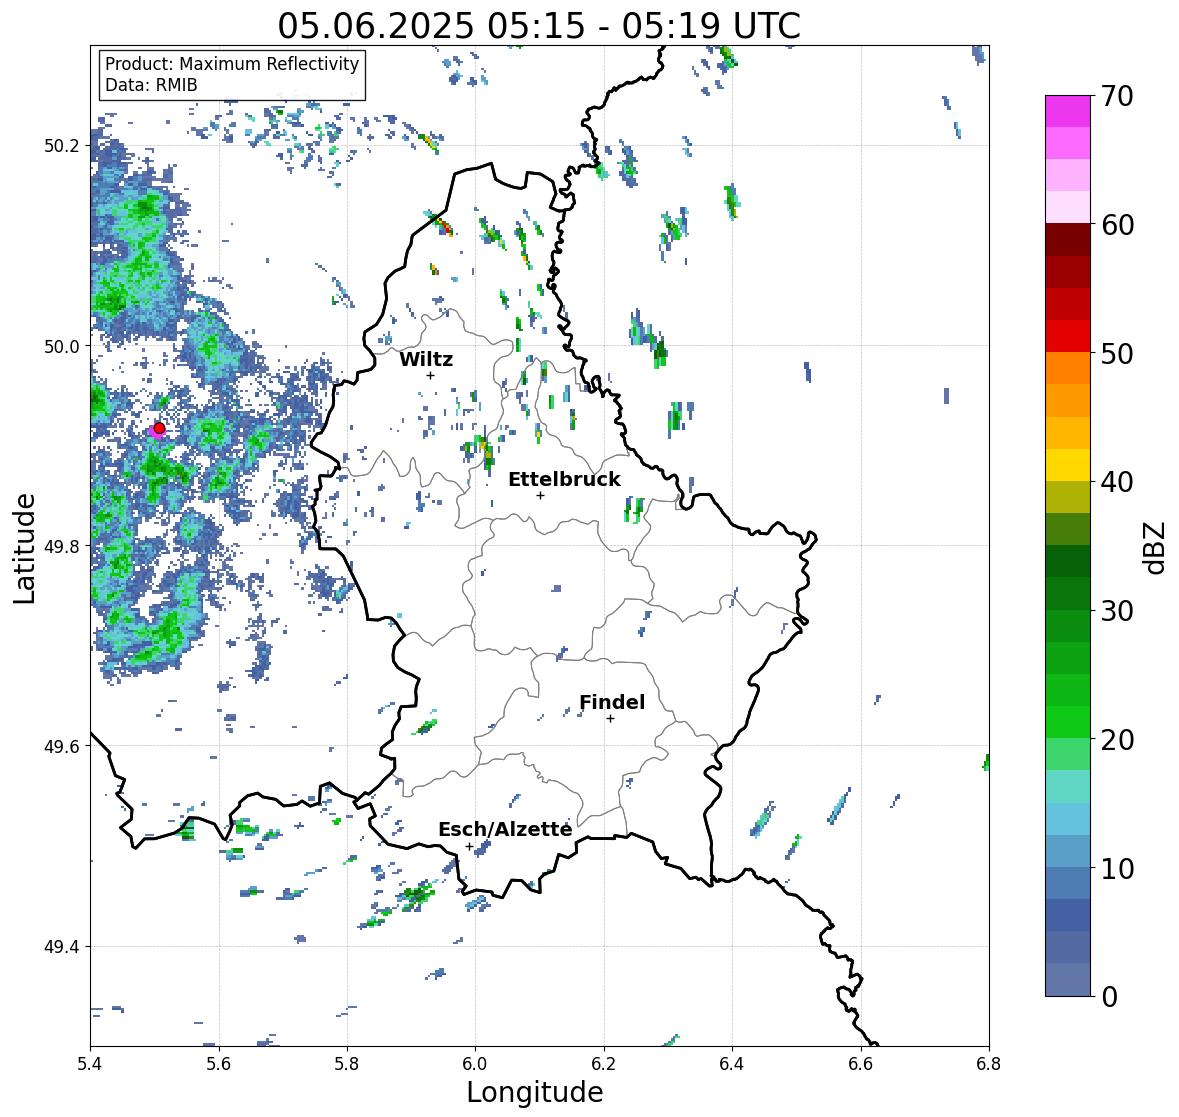Click the colorbar tick label 50

click(1117, 353)
